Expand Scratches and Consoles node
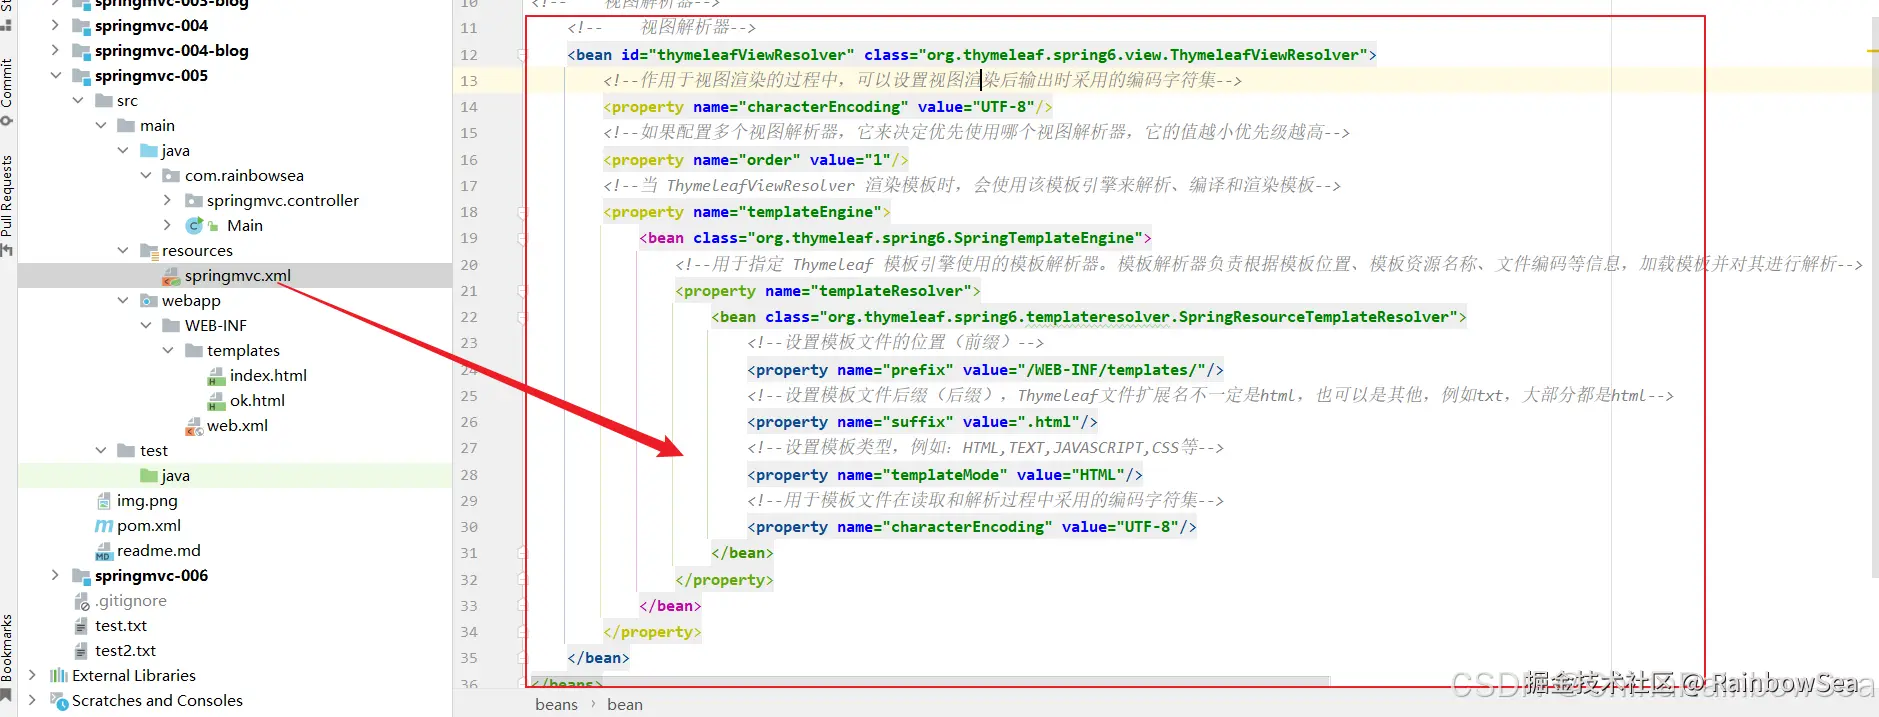Image resolution: width=1879 pixels, height=717 pixels. pyautogui.click(x=33, y=700)
